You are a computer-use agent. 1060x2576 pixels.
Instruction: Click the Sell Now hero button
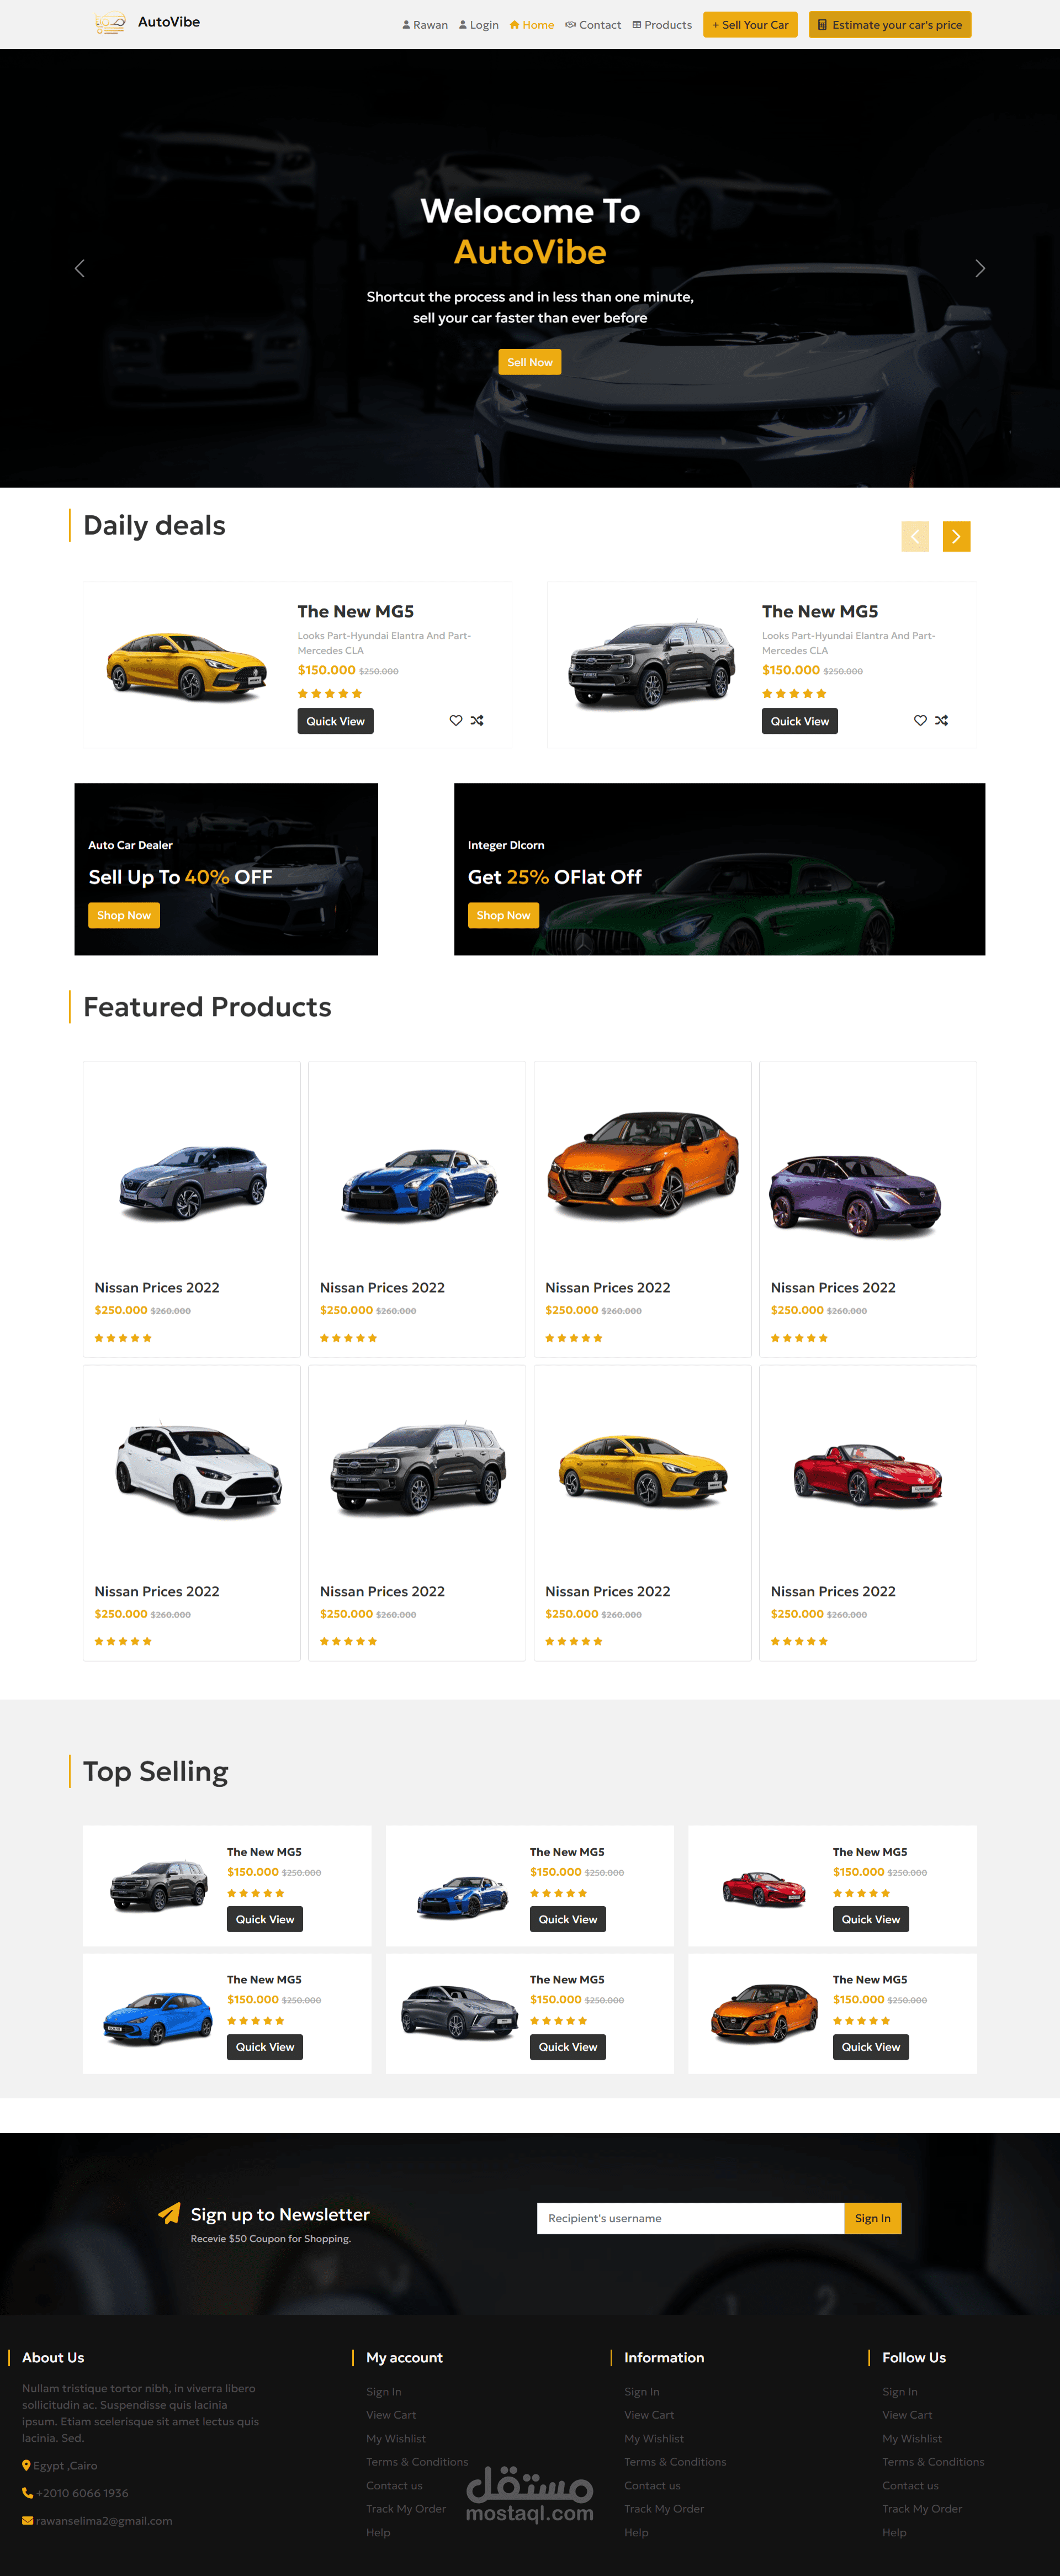click(x=530, y=362)
